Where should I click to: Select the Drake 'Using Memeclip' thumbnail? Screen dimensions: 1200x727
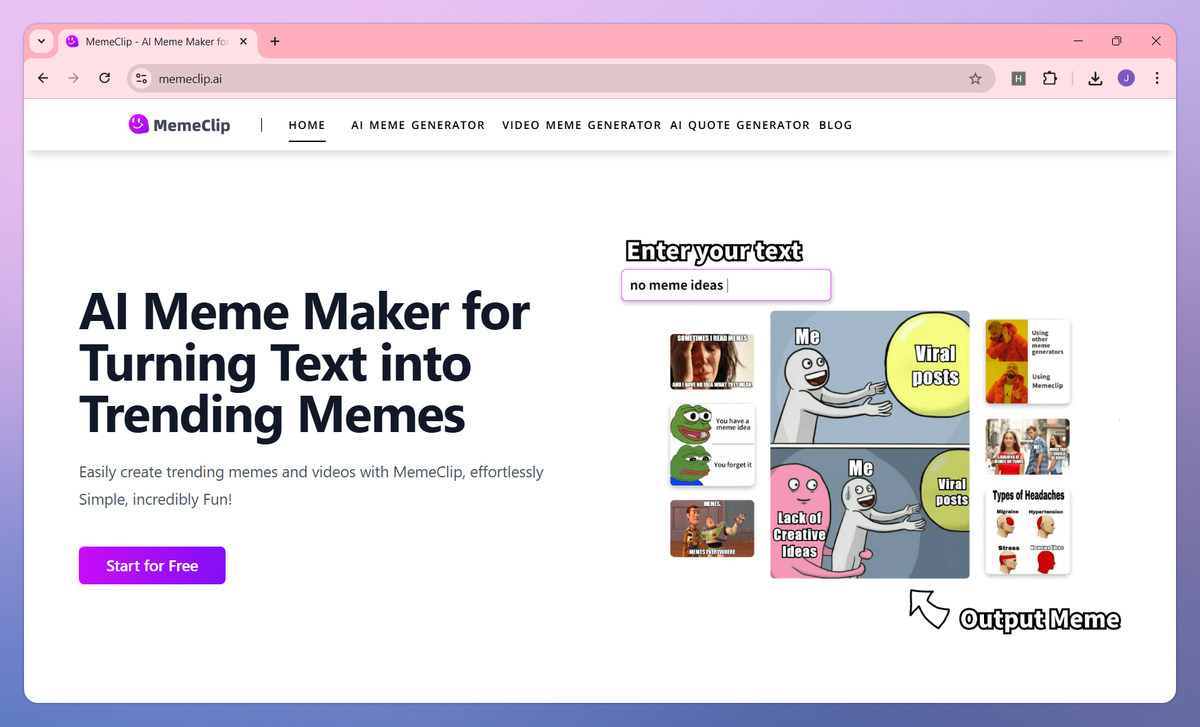[x=1027, y=361]
